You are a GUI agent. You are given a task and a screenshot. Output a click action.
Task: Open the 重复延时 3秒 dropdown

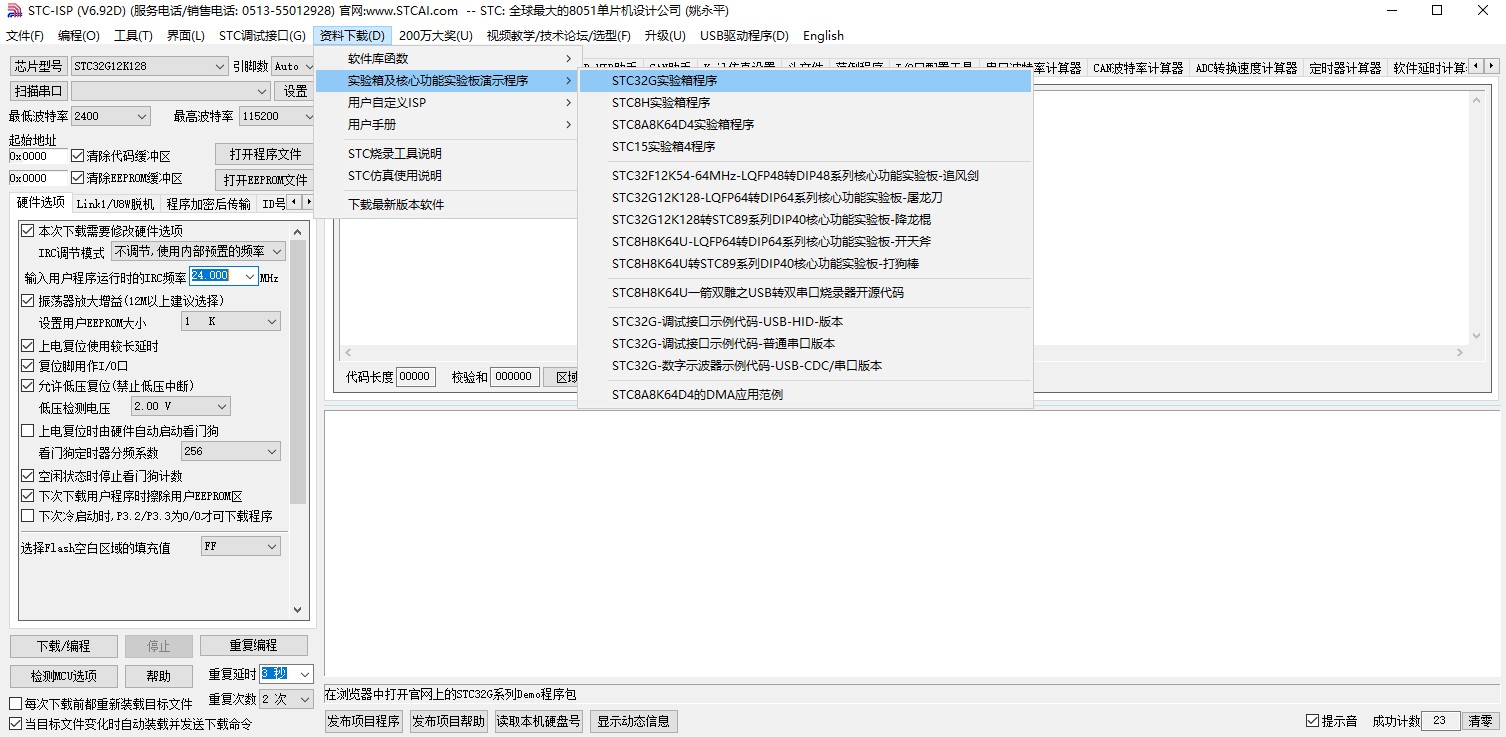click(286, 675)
